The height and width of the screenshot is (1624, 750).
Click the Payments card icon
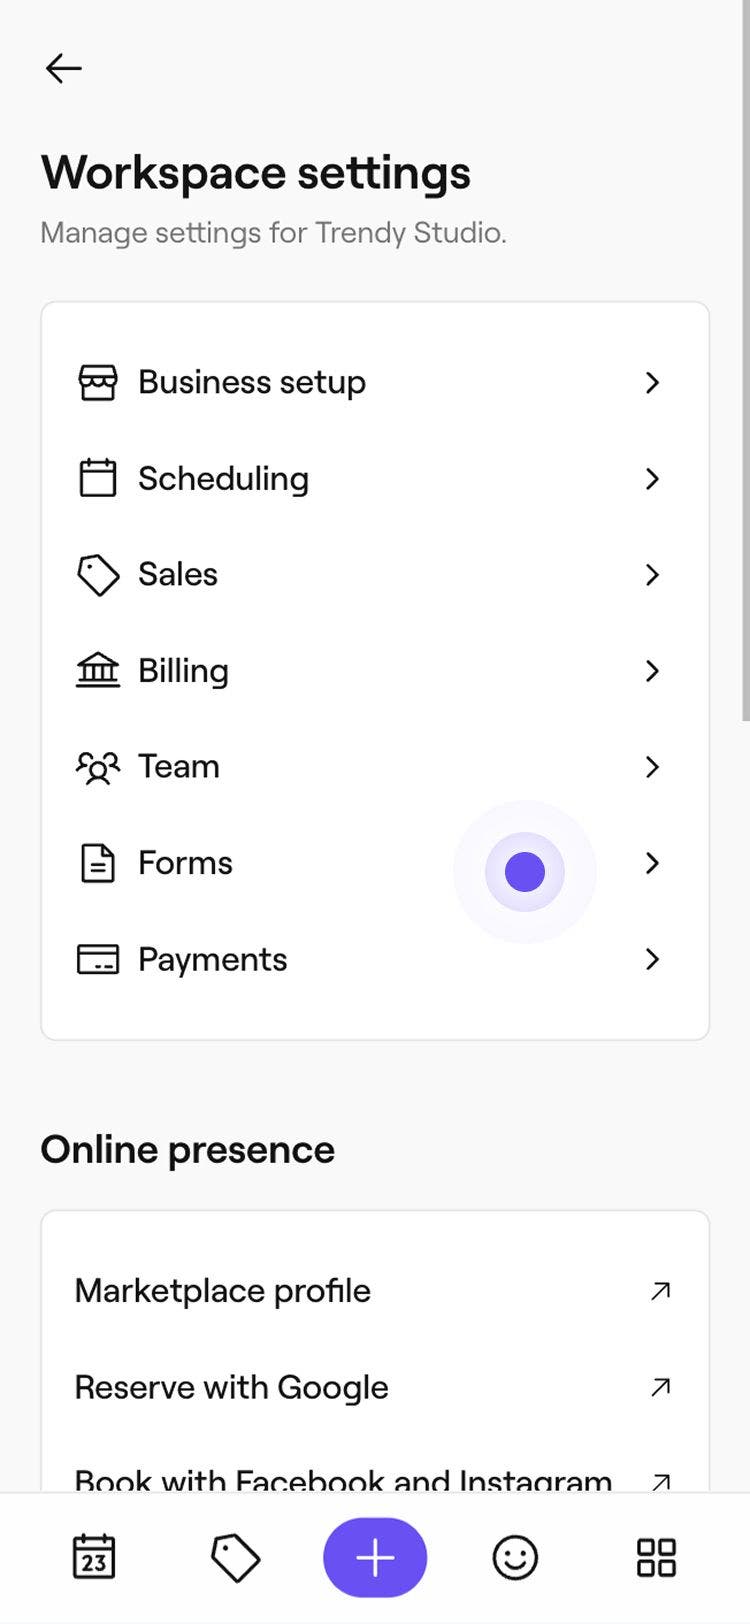[98, 959]
